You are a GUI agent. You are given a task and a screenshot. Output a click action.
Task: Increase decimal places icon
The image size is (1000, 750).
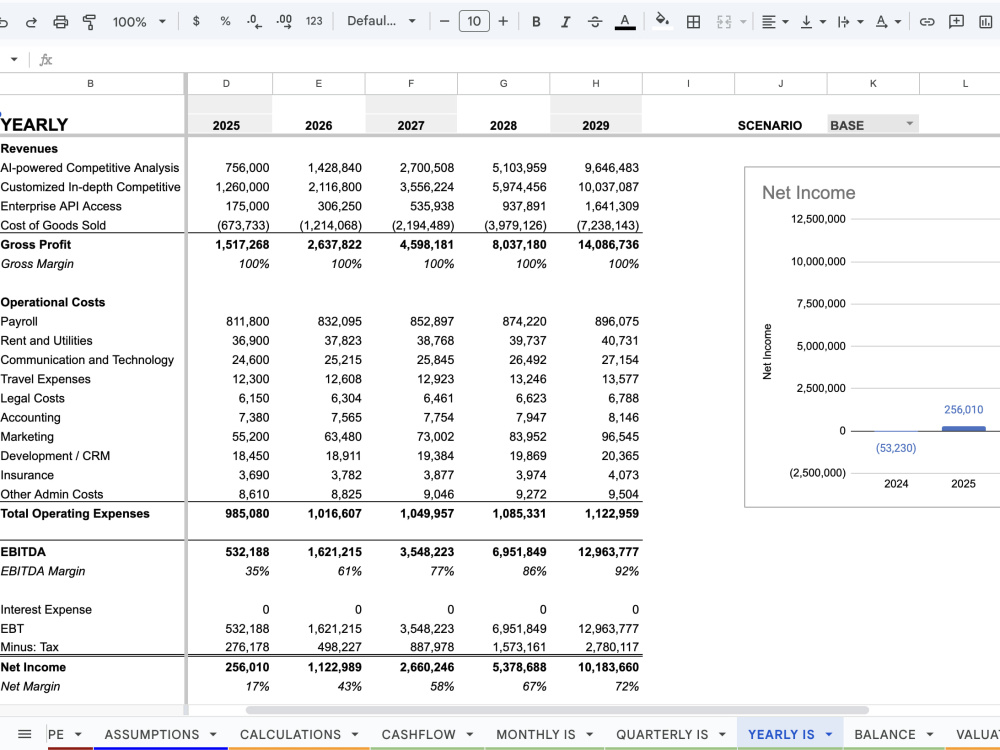[284, 21]
